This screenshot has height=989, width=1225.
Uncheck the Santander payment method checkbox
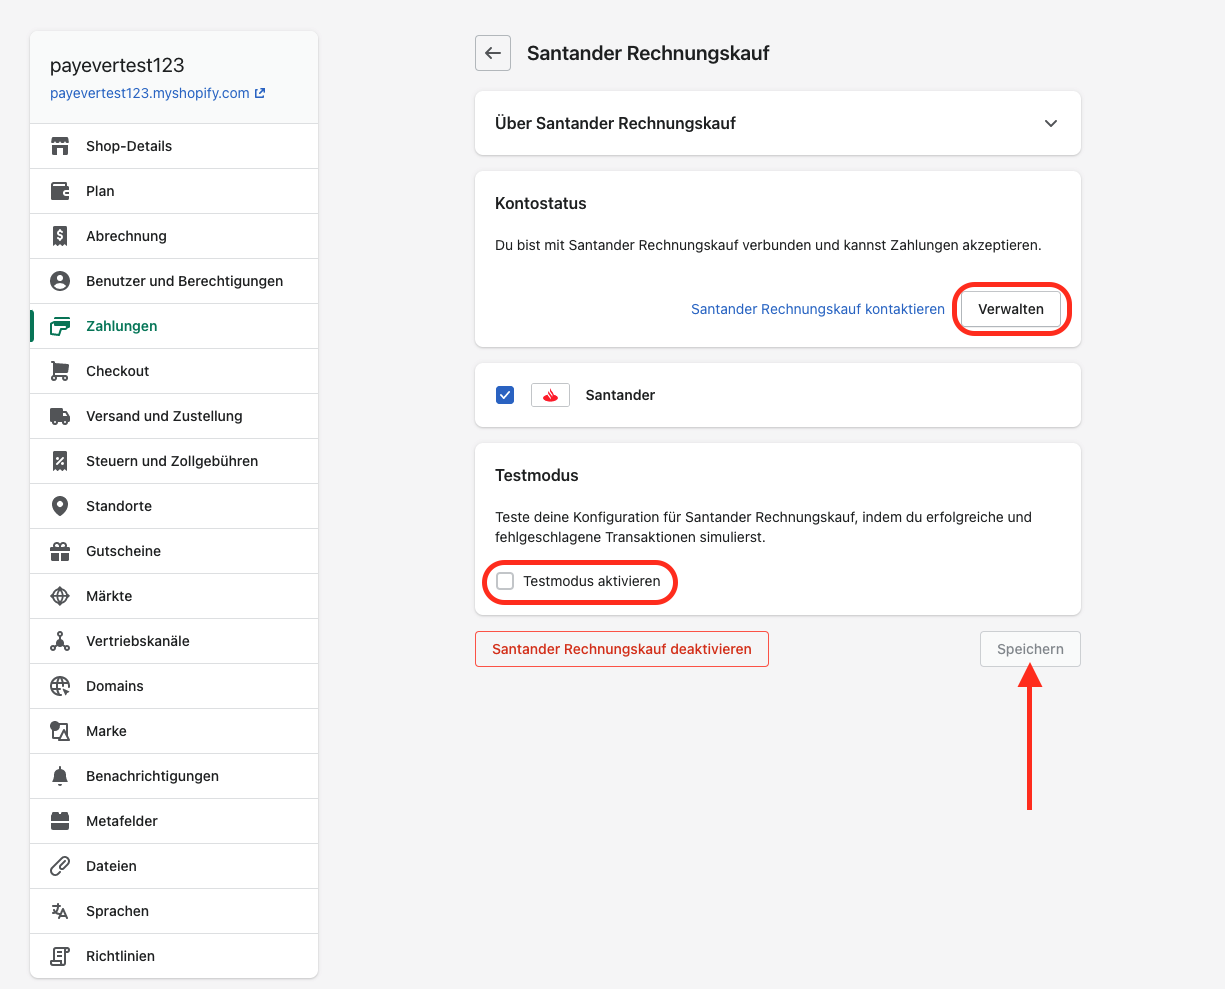pos(505,395)
